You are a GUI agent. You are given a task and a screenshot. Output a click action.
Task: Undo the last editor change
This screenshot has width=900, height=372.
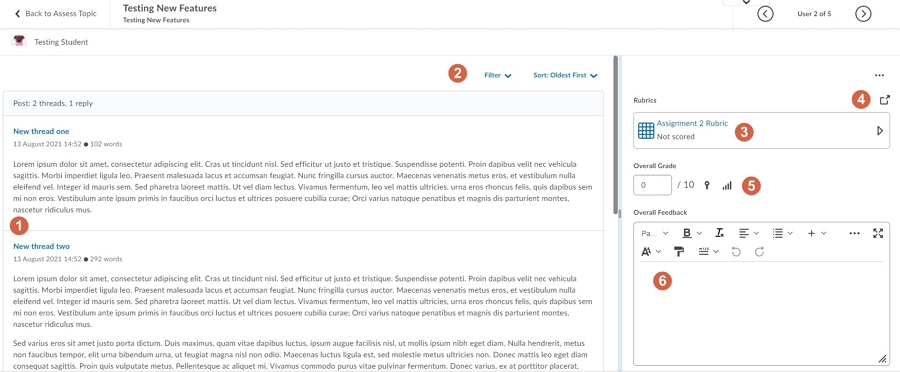736,251
